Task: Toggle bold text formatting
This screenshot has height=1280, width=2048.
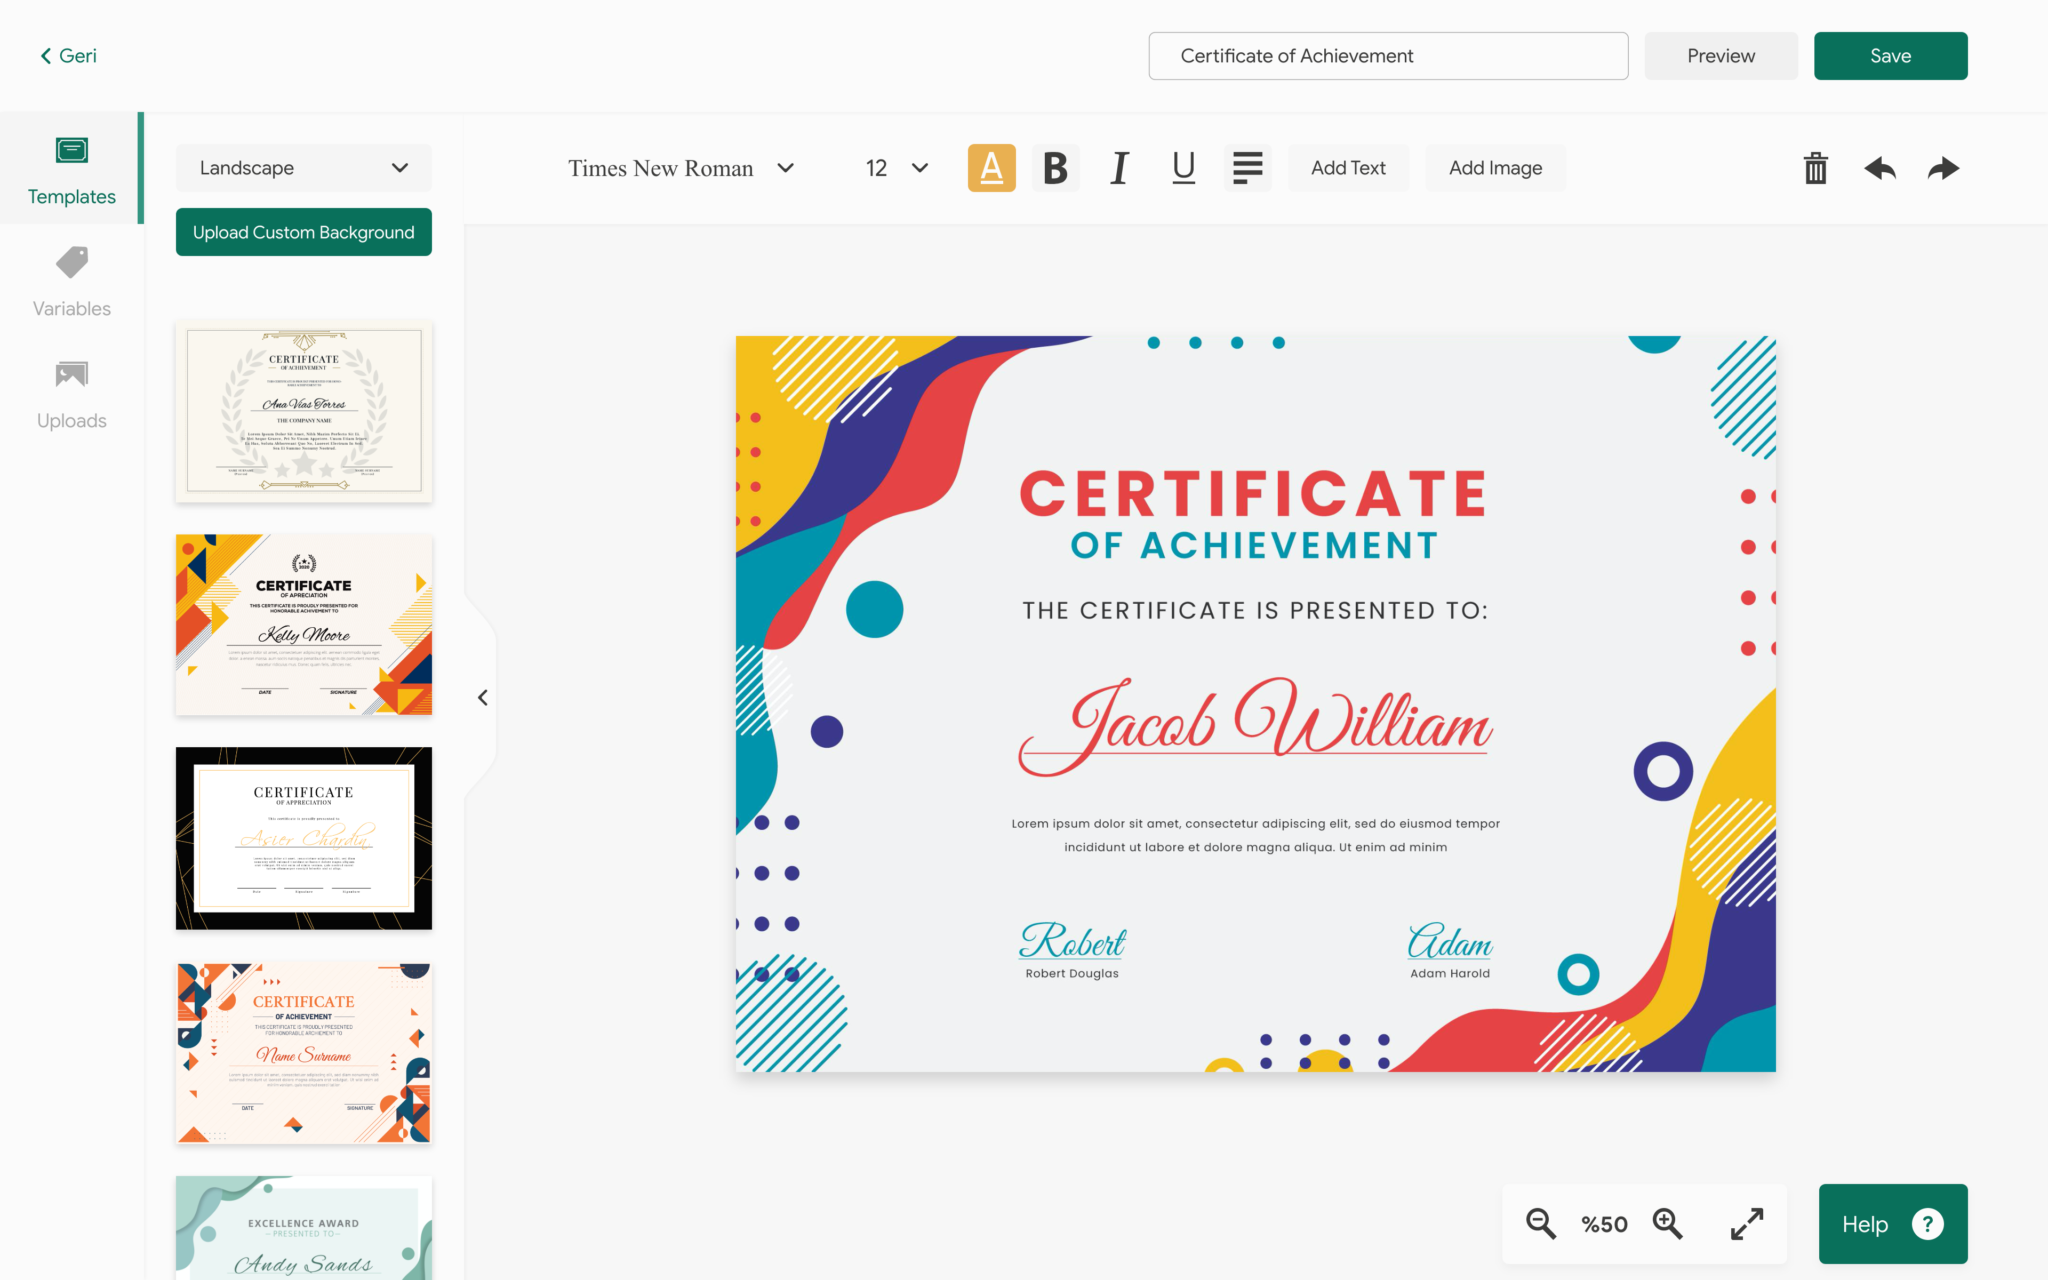Action: 1055,167
